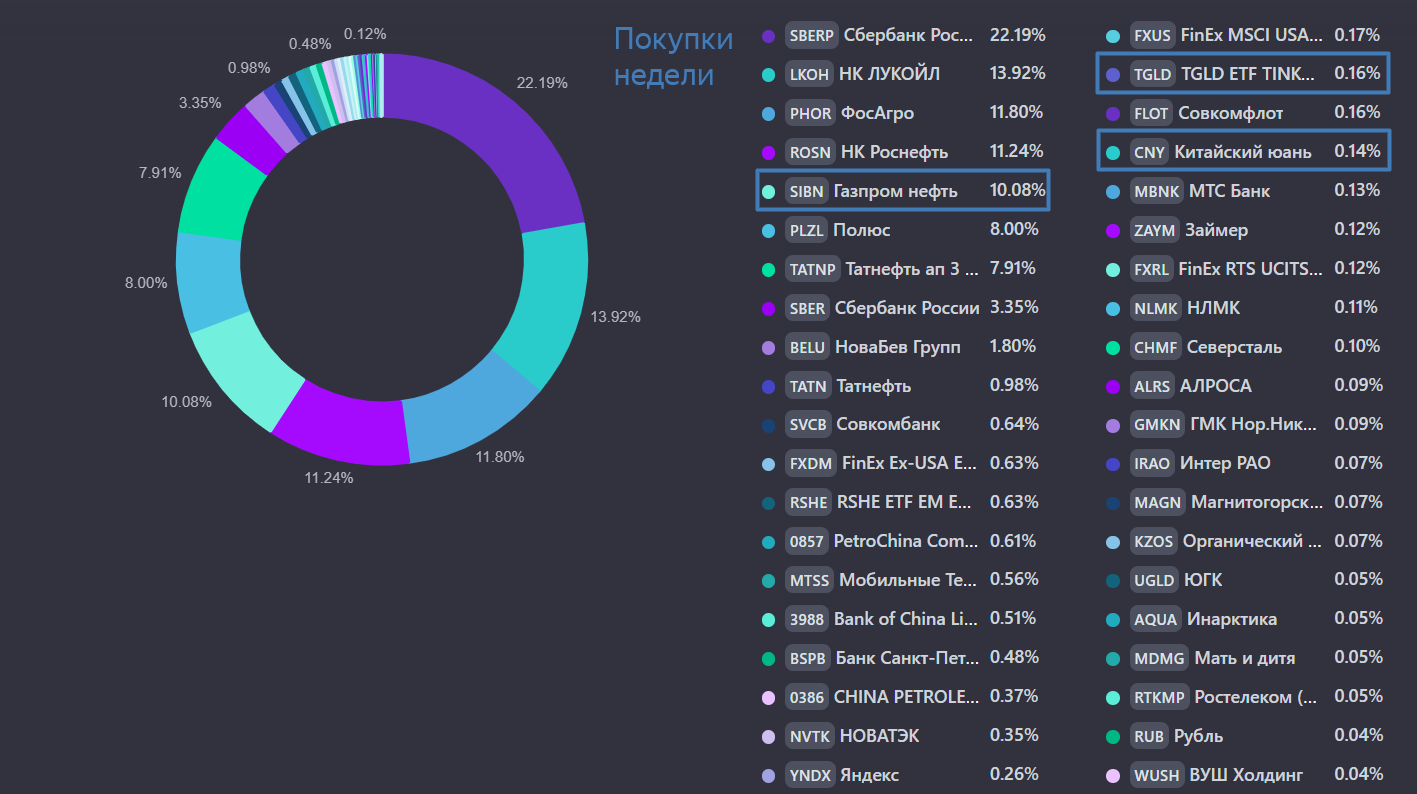
Task: Click the PHOR ticker badge
Action: click(811, 113)
